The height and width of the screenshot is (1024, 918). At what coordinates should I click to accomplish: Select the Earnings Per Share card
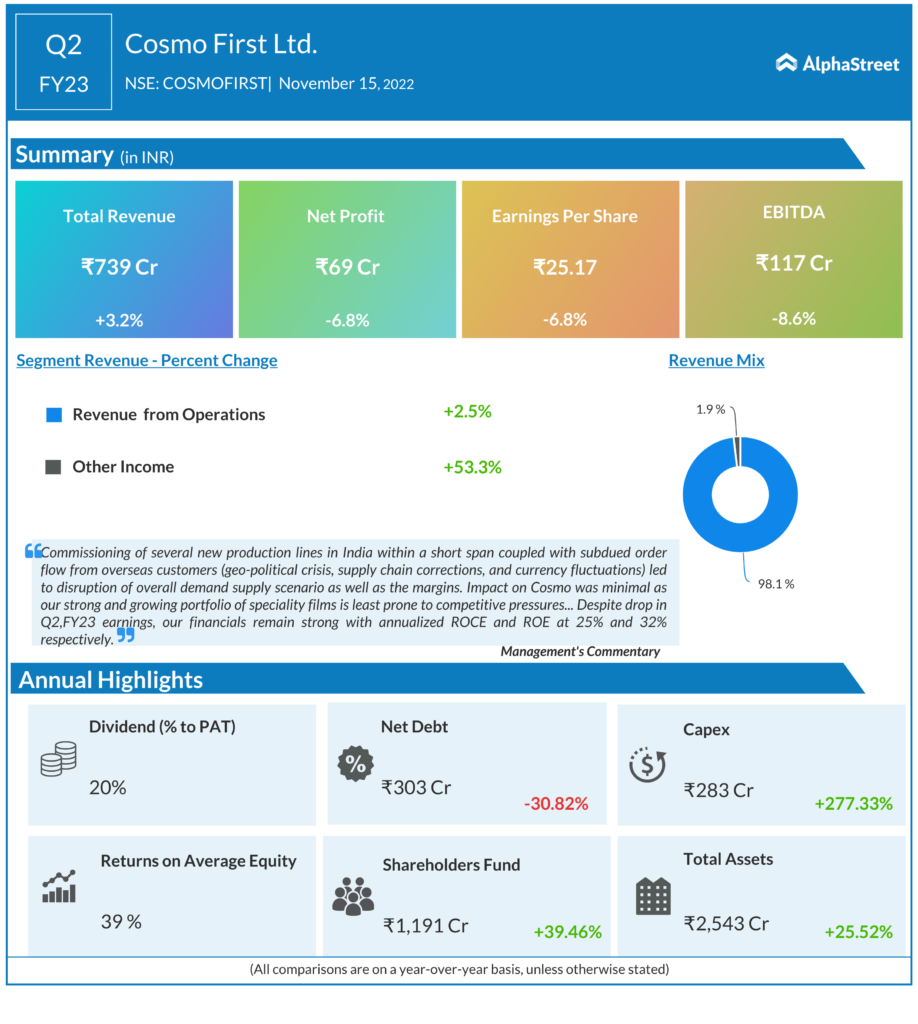coord(569,259)
